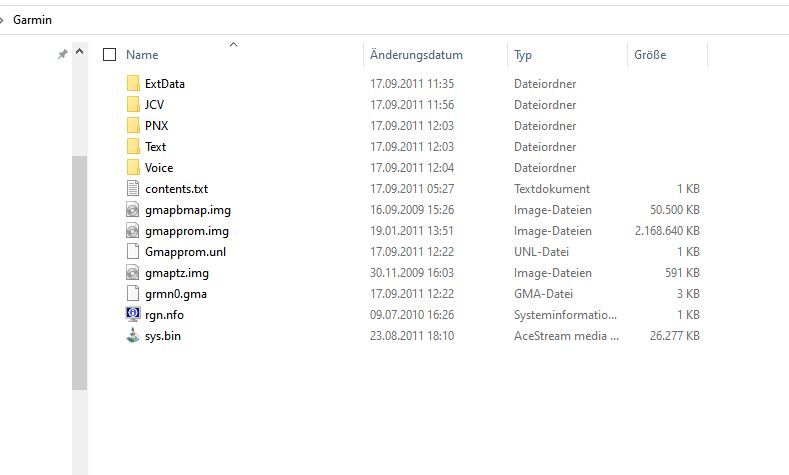This screenshot has width=789, height=475.
Task: Click the date 23.08.2011 18:10
Action: [x=412, y=336]
